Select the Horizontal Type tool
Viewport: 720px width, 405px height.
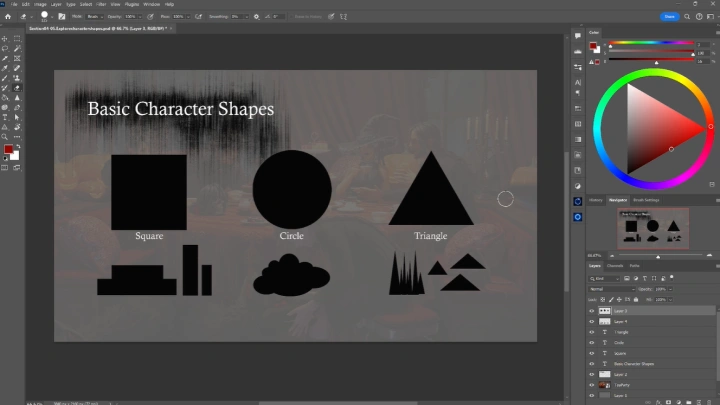[x=5, y=117]
